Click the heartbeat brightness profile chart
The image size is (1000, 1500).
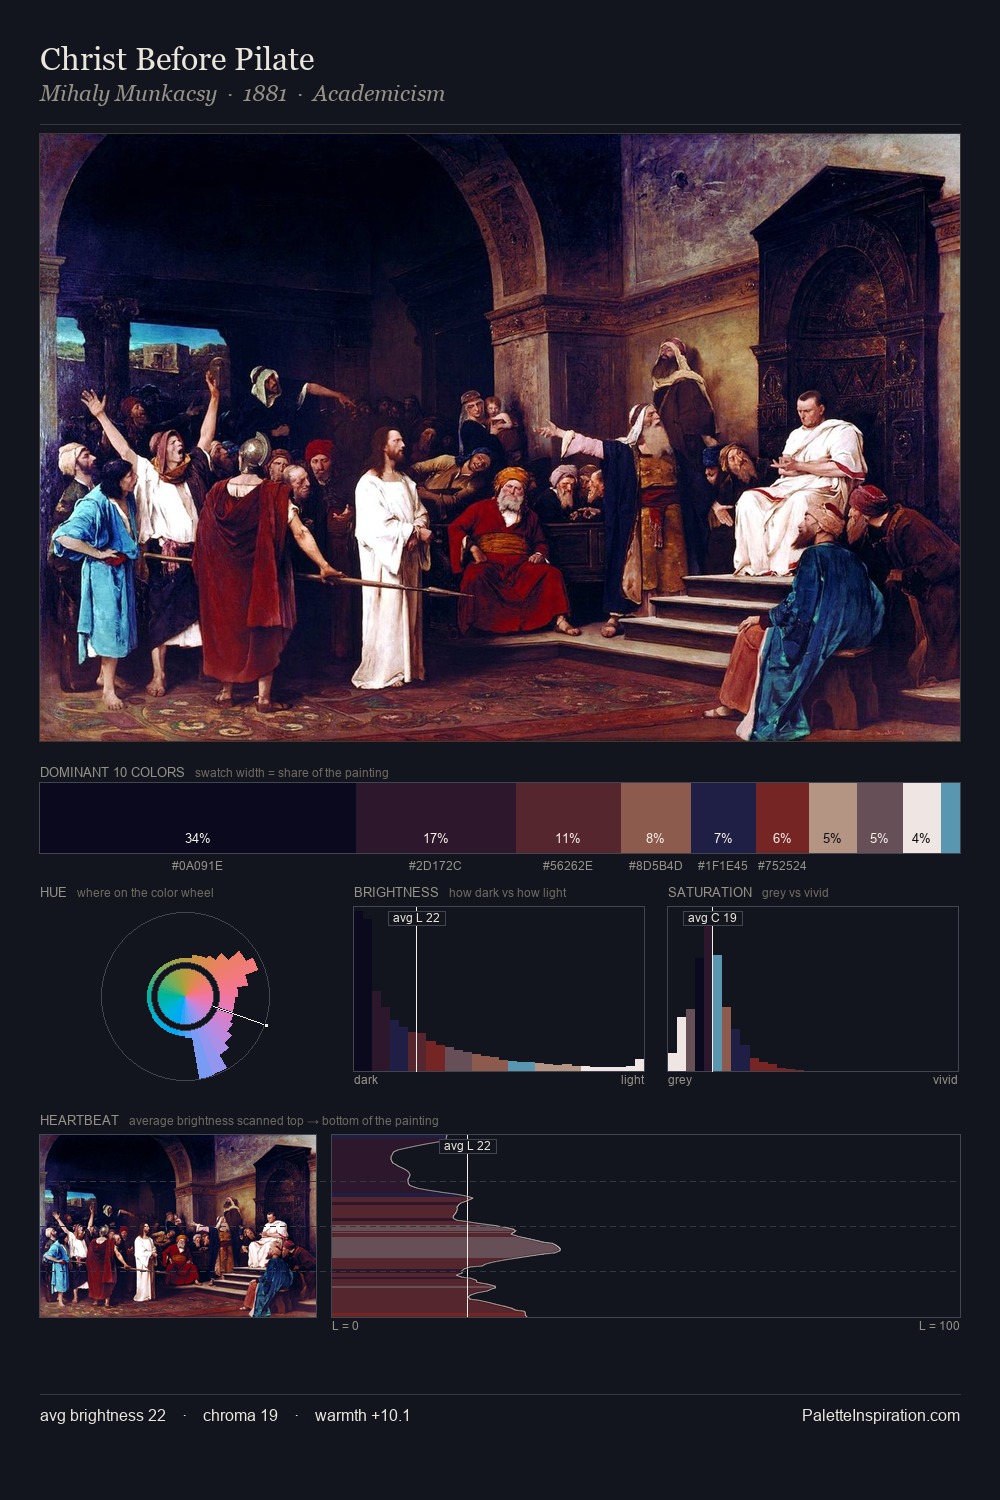(x=646, y=1226)
